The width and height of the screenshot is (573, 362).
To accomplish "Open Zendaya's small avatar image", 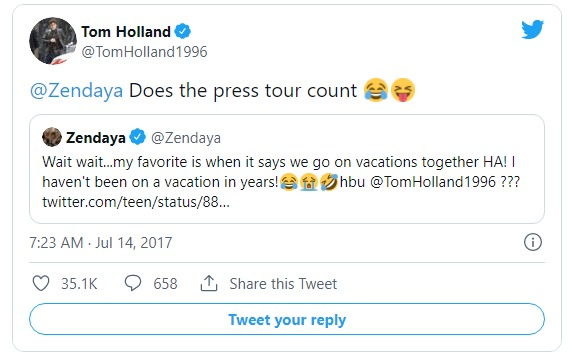I will (52, 137).
